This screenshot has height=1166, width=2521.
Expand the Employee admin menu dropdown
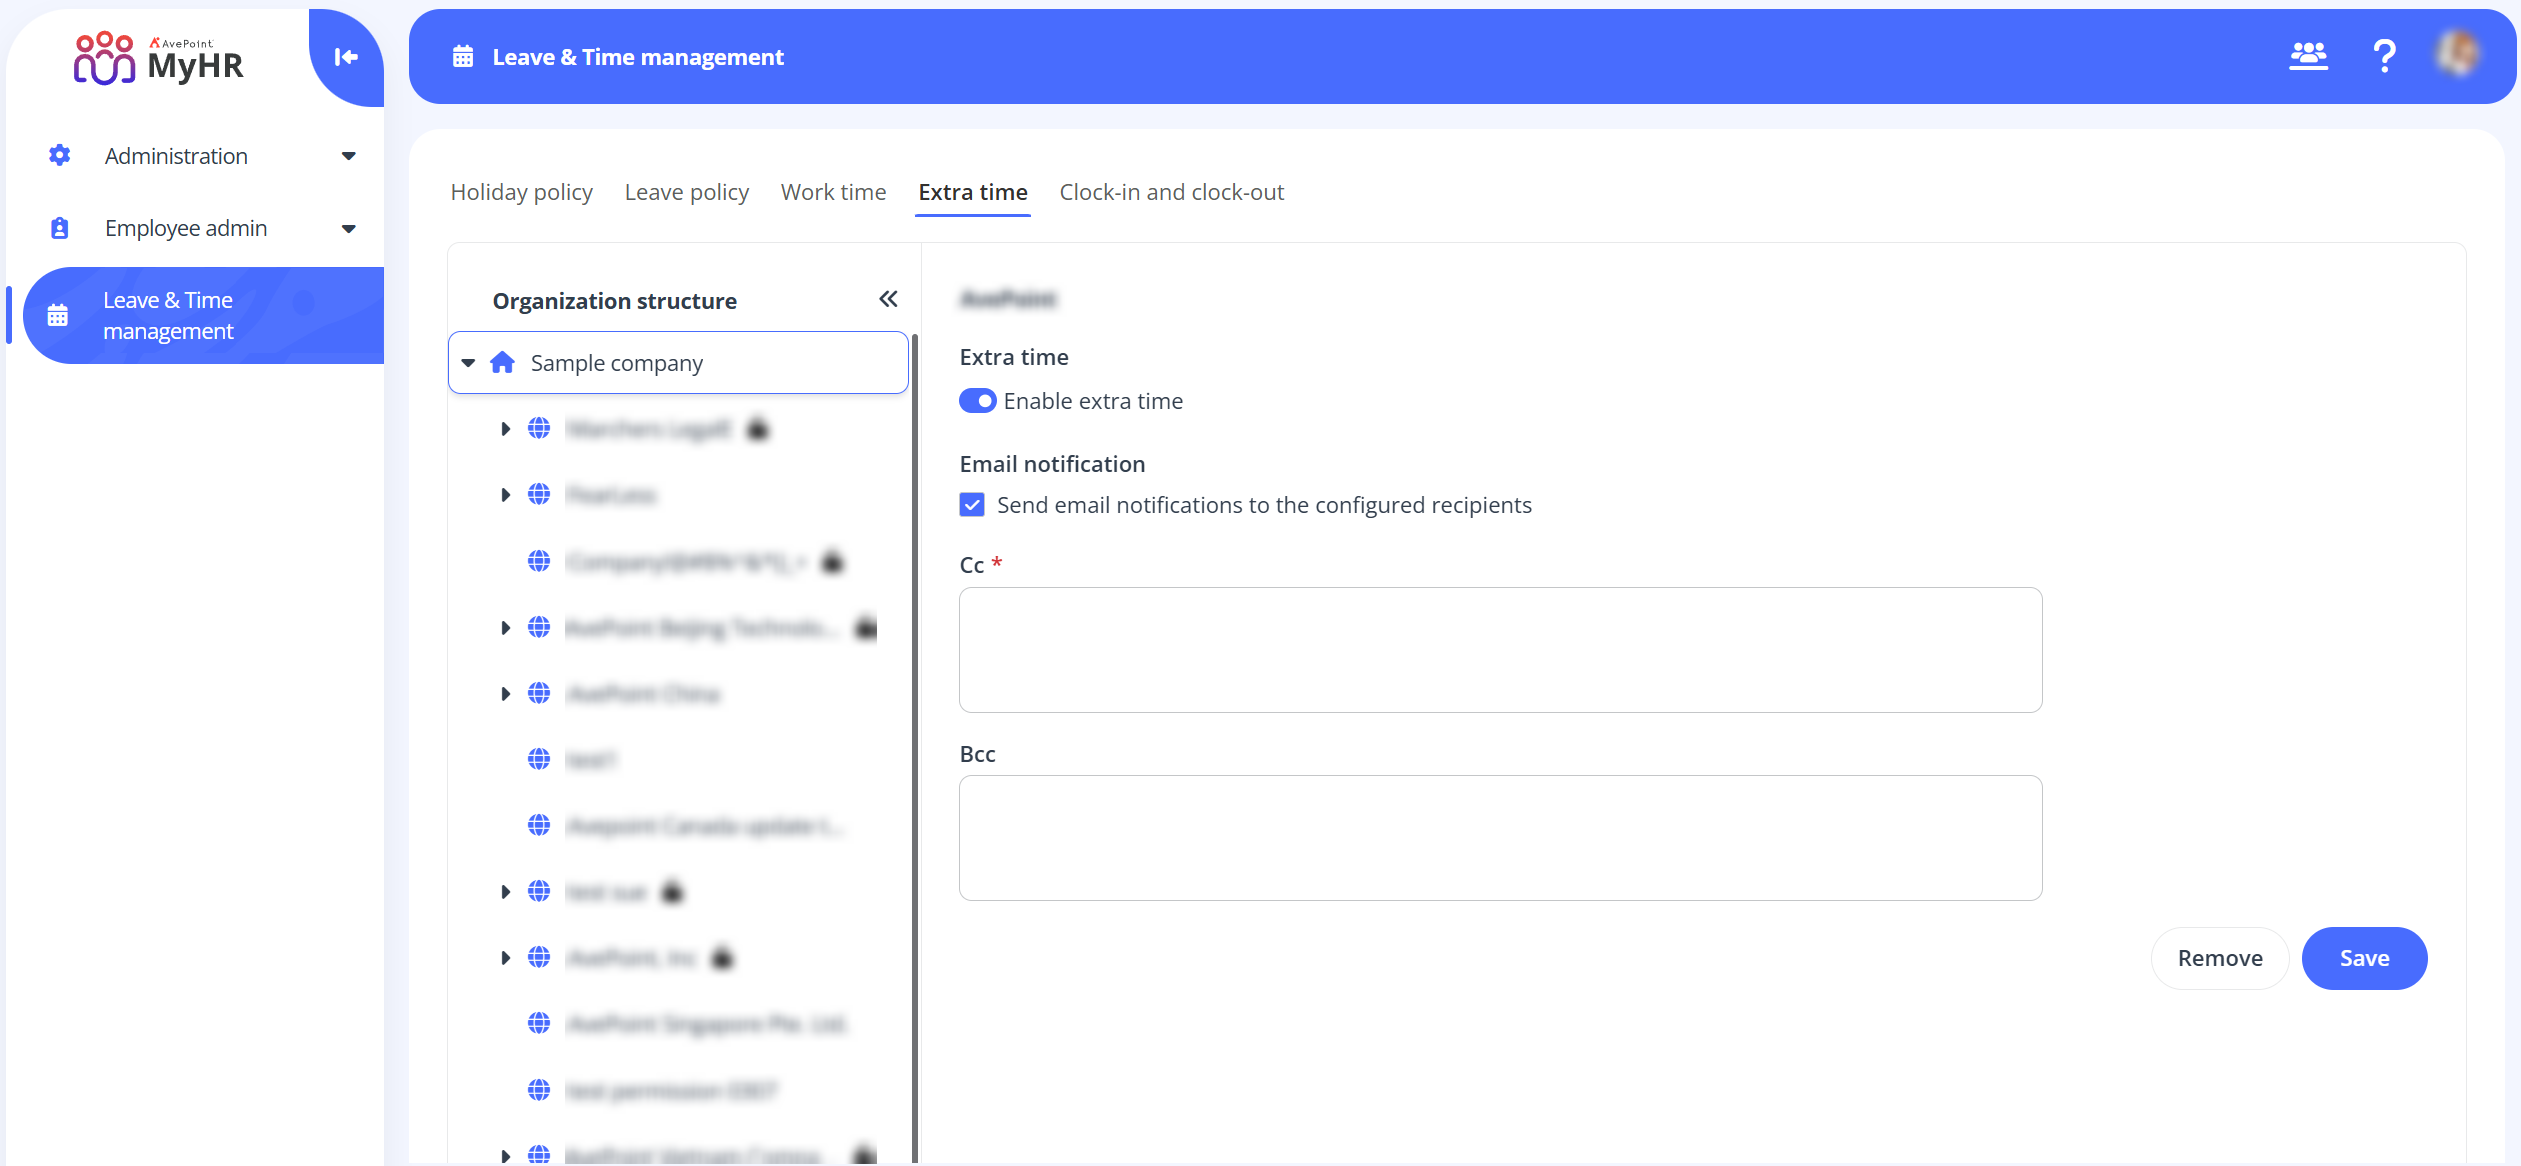coord(348,229)
